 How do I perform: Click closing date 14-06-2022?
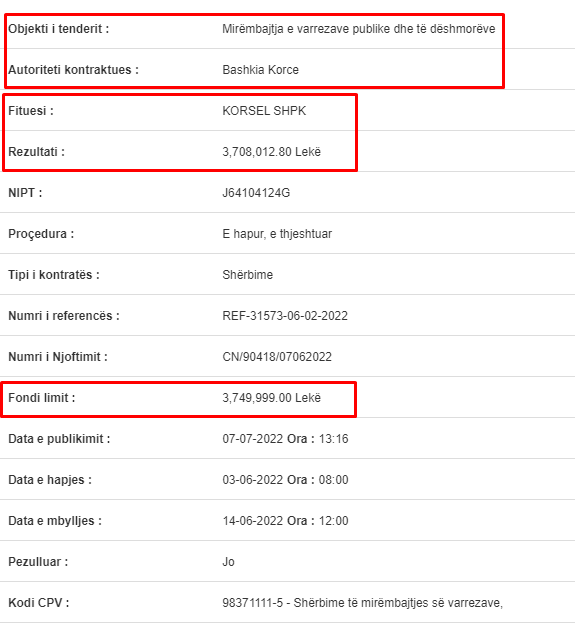click(x=252, y=521)
